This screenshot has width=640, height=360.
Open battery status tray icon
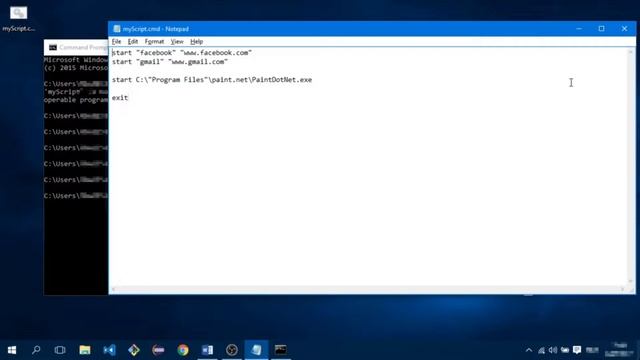point(565,350)
